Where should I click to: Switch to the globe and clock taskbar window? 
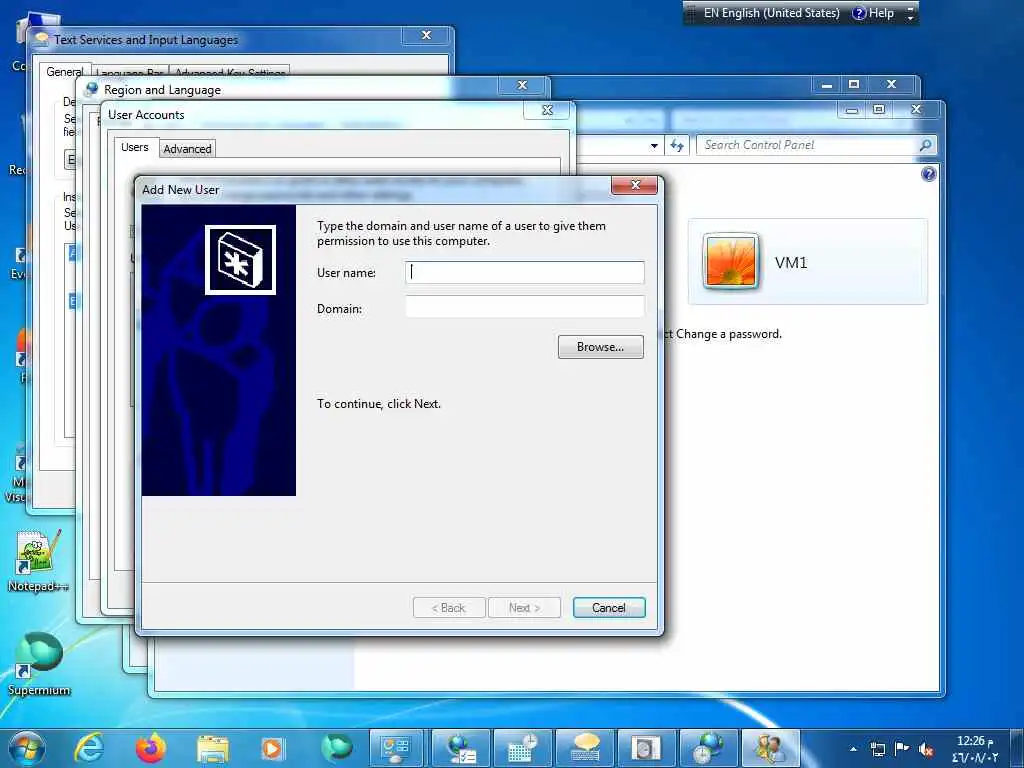tap(708, 748)
